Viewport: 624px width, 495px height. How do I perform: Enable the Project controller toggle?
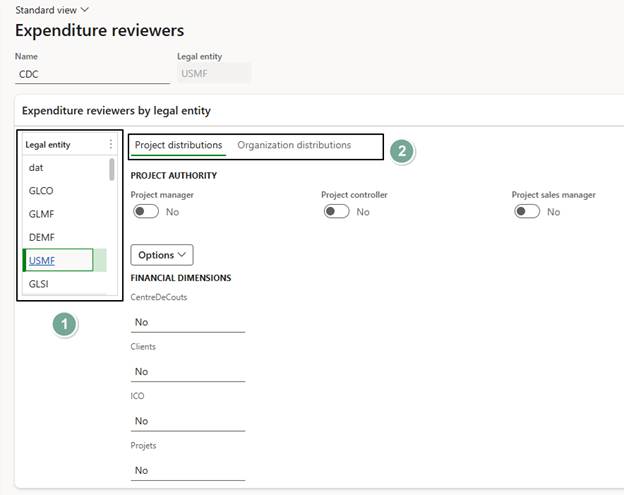337,212
